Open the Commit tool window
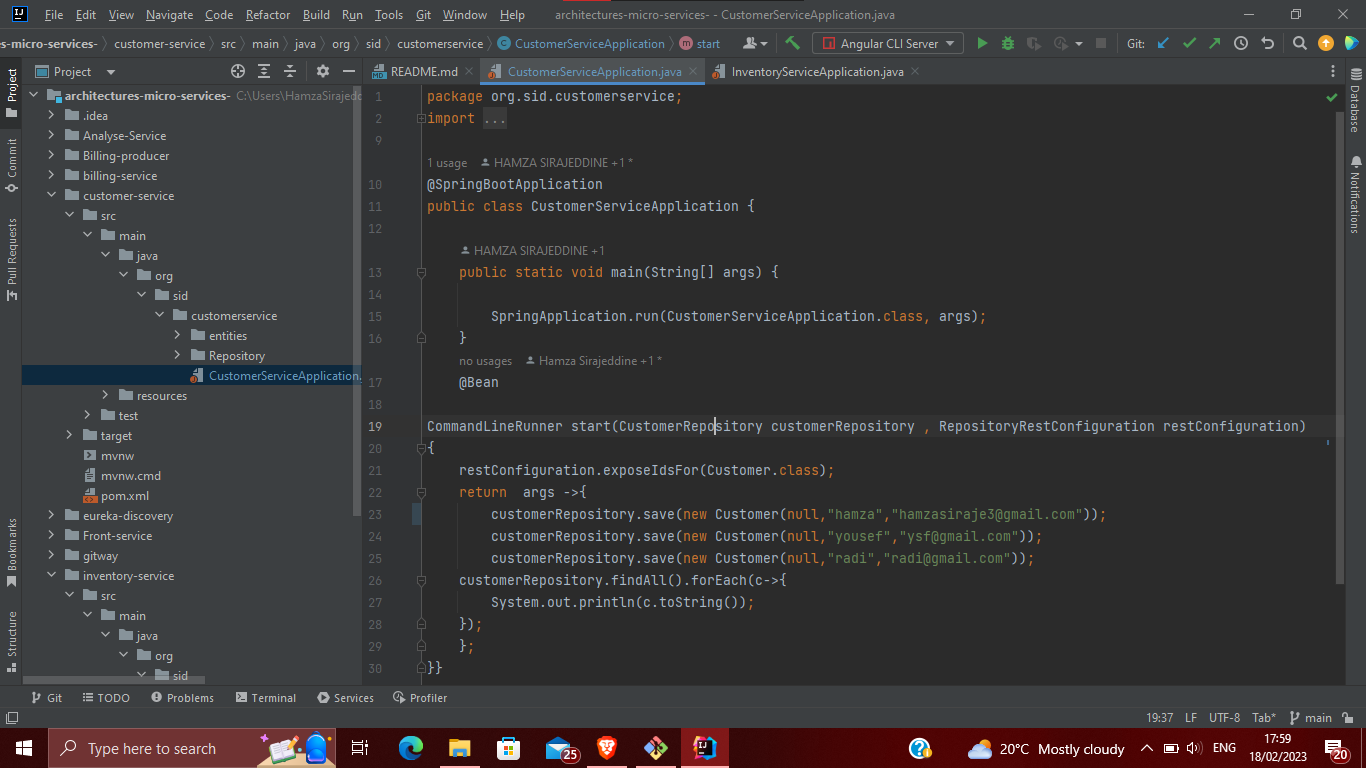Image resolution: width=1366 pixels, height=768 pixels. pyautogui.click(x=12, y=165)
